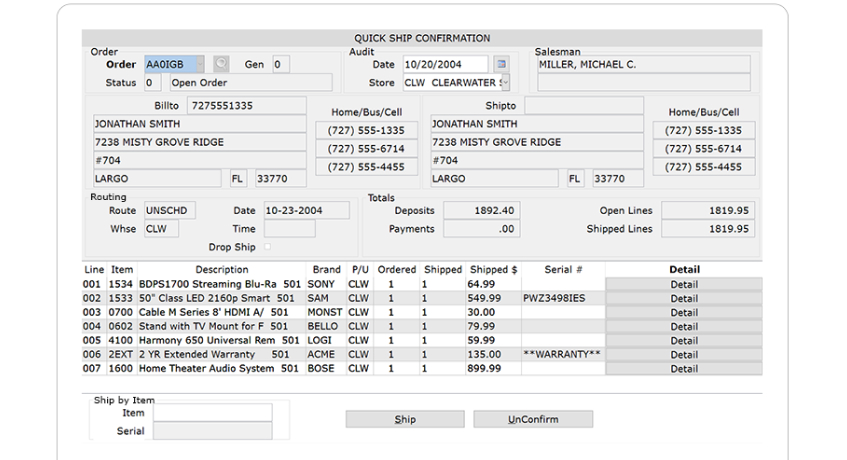Click the order search magnifier icon
Image resolution: width=847 pixels, height=460 pixels.
point(220,65)
